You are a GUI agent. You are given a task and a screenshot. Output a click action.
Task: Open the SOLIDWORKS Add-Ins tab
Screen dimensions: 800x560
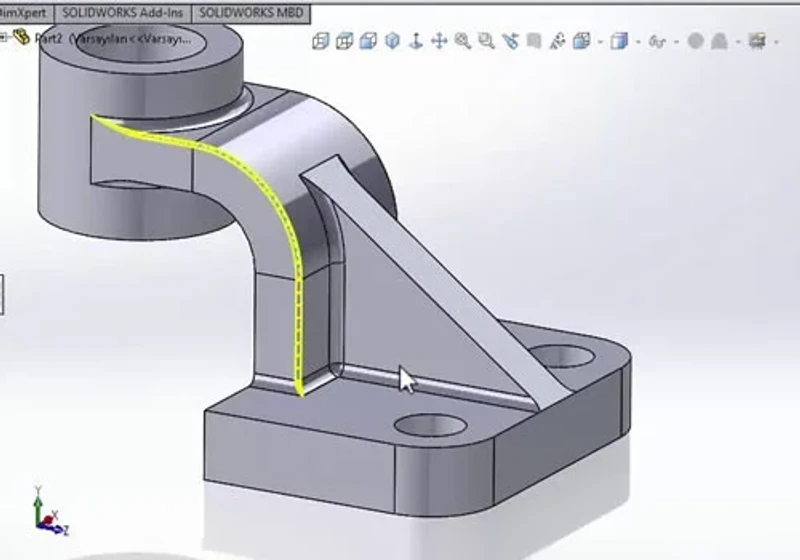click(122, 13)
